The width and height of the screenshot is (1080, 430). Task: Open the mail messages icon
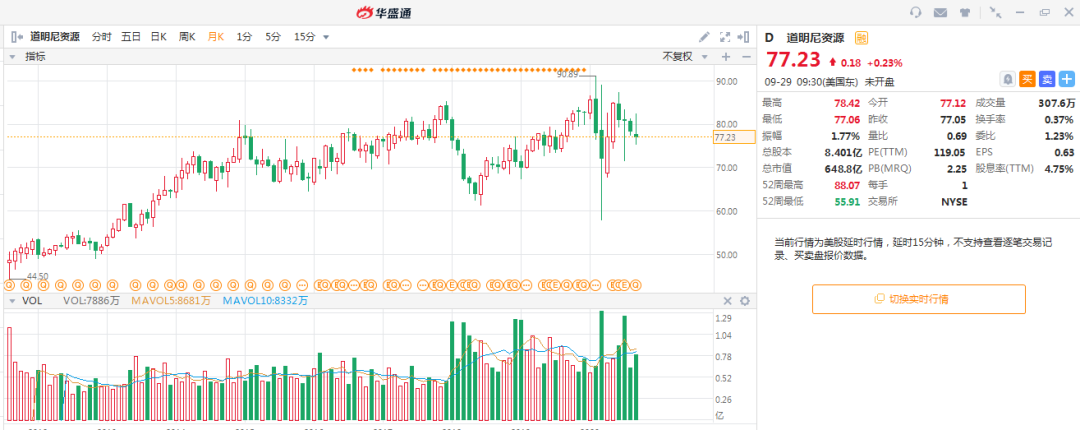pos(940,12)
